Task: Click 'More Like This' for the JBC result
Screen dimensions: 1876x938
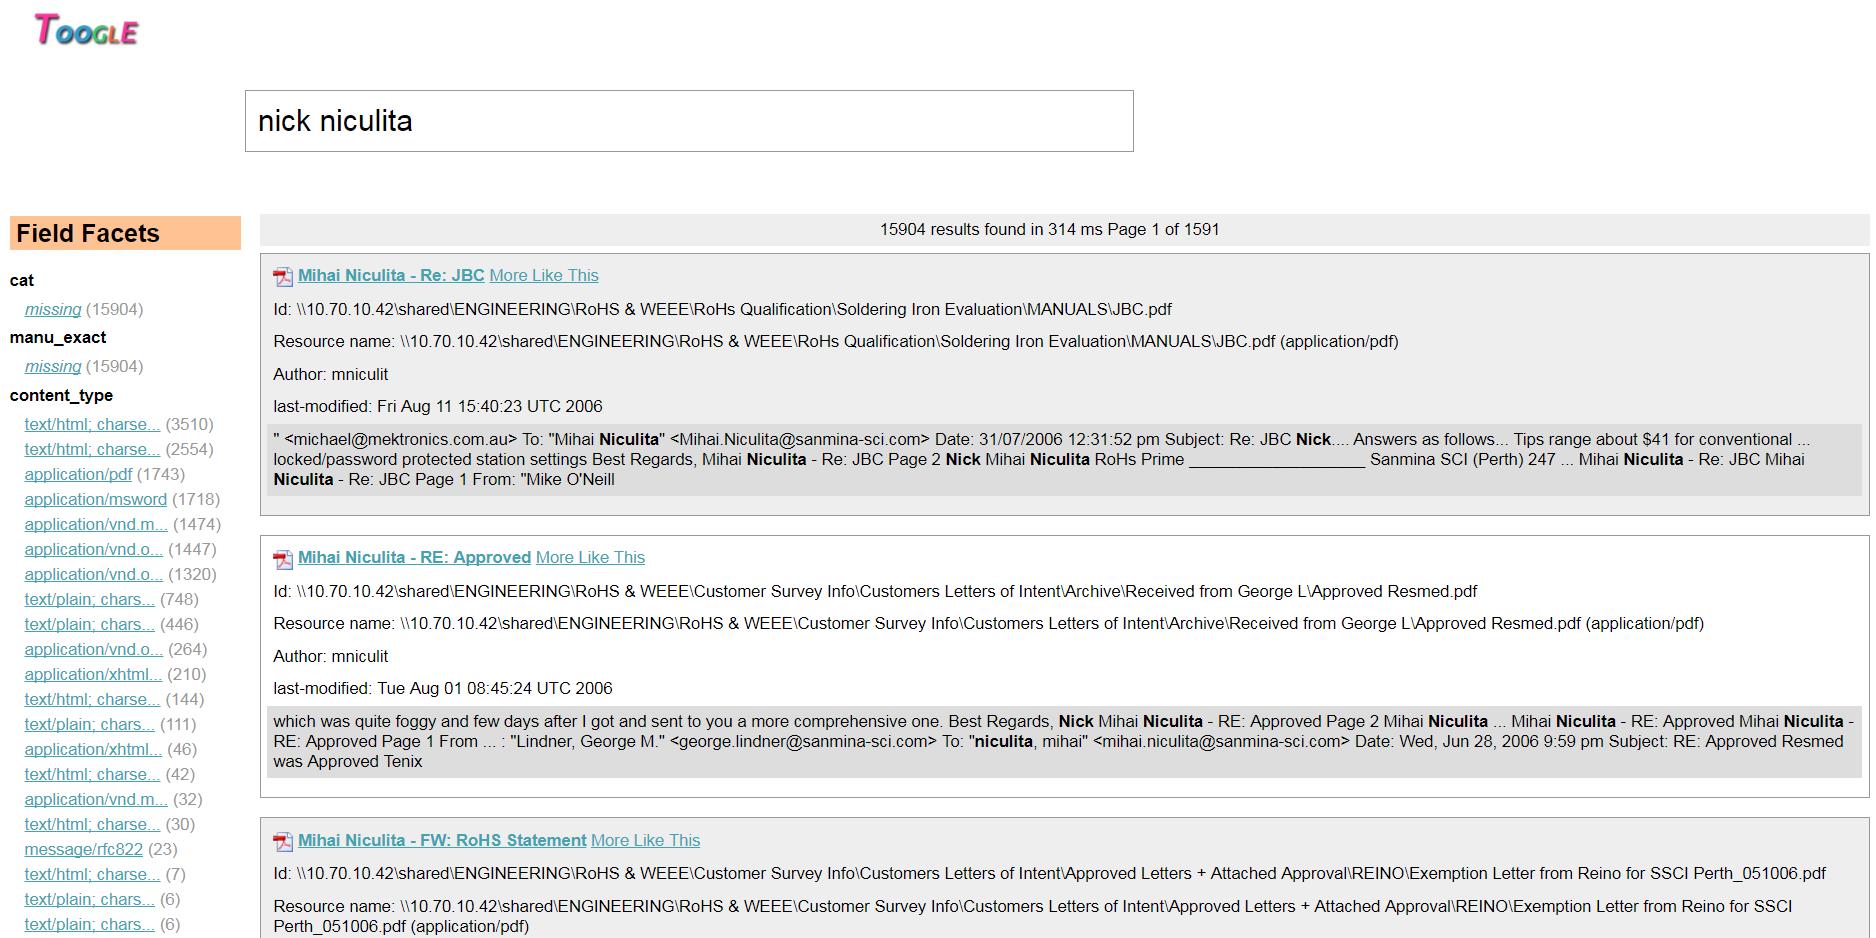Action: point(543,275)
